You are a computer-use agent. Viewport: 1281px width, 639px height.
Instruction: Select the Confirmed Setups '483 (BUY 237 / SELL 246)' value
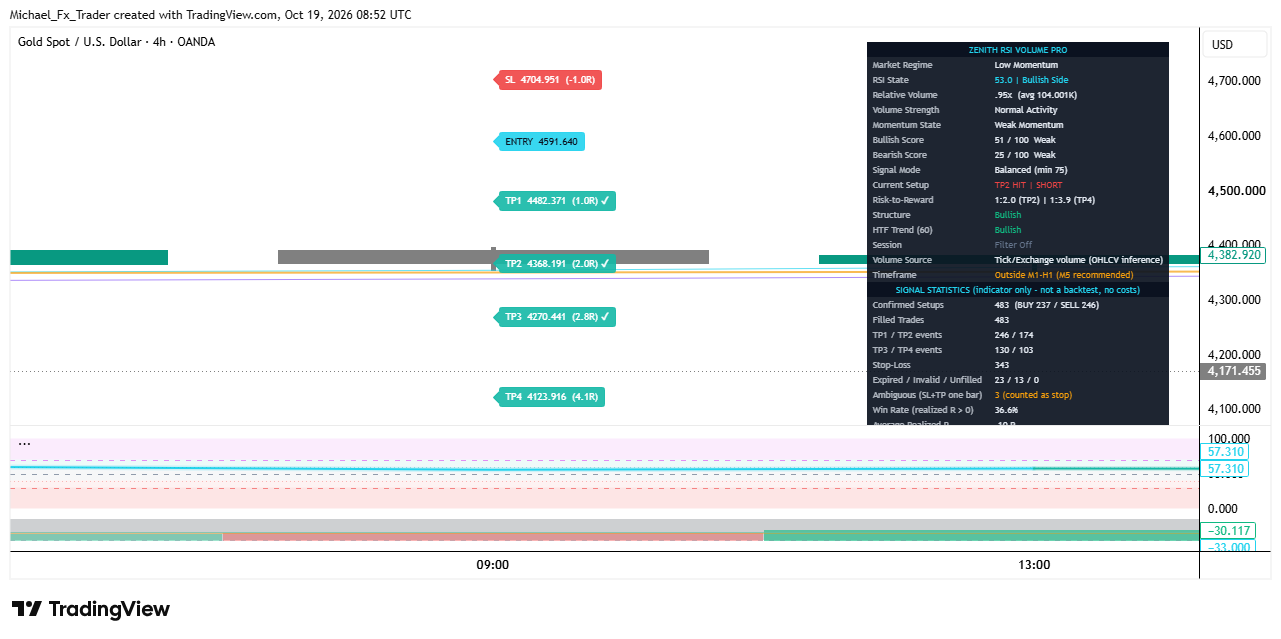pos(1046,305)
